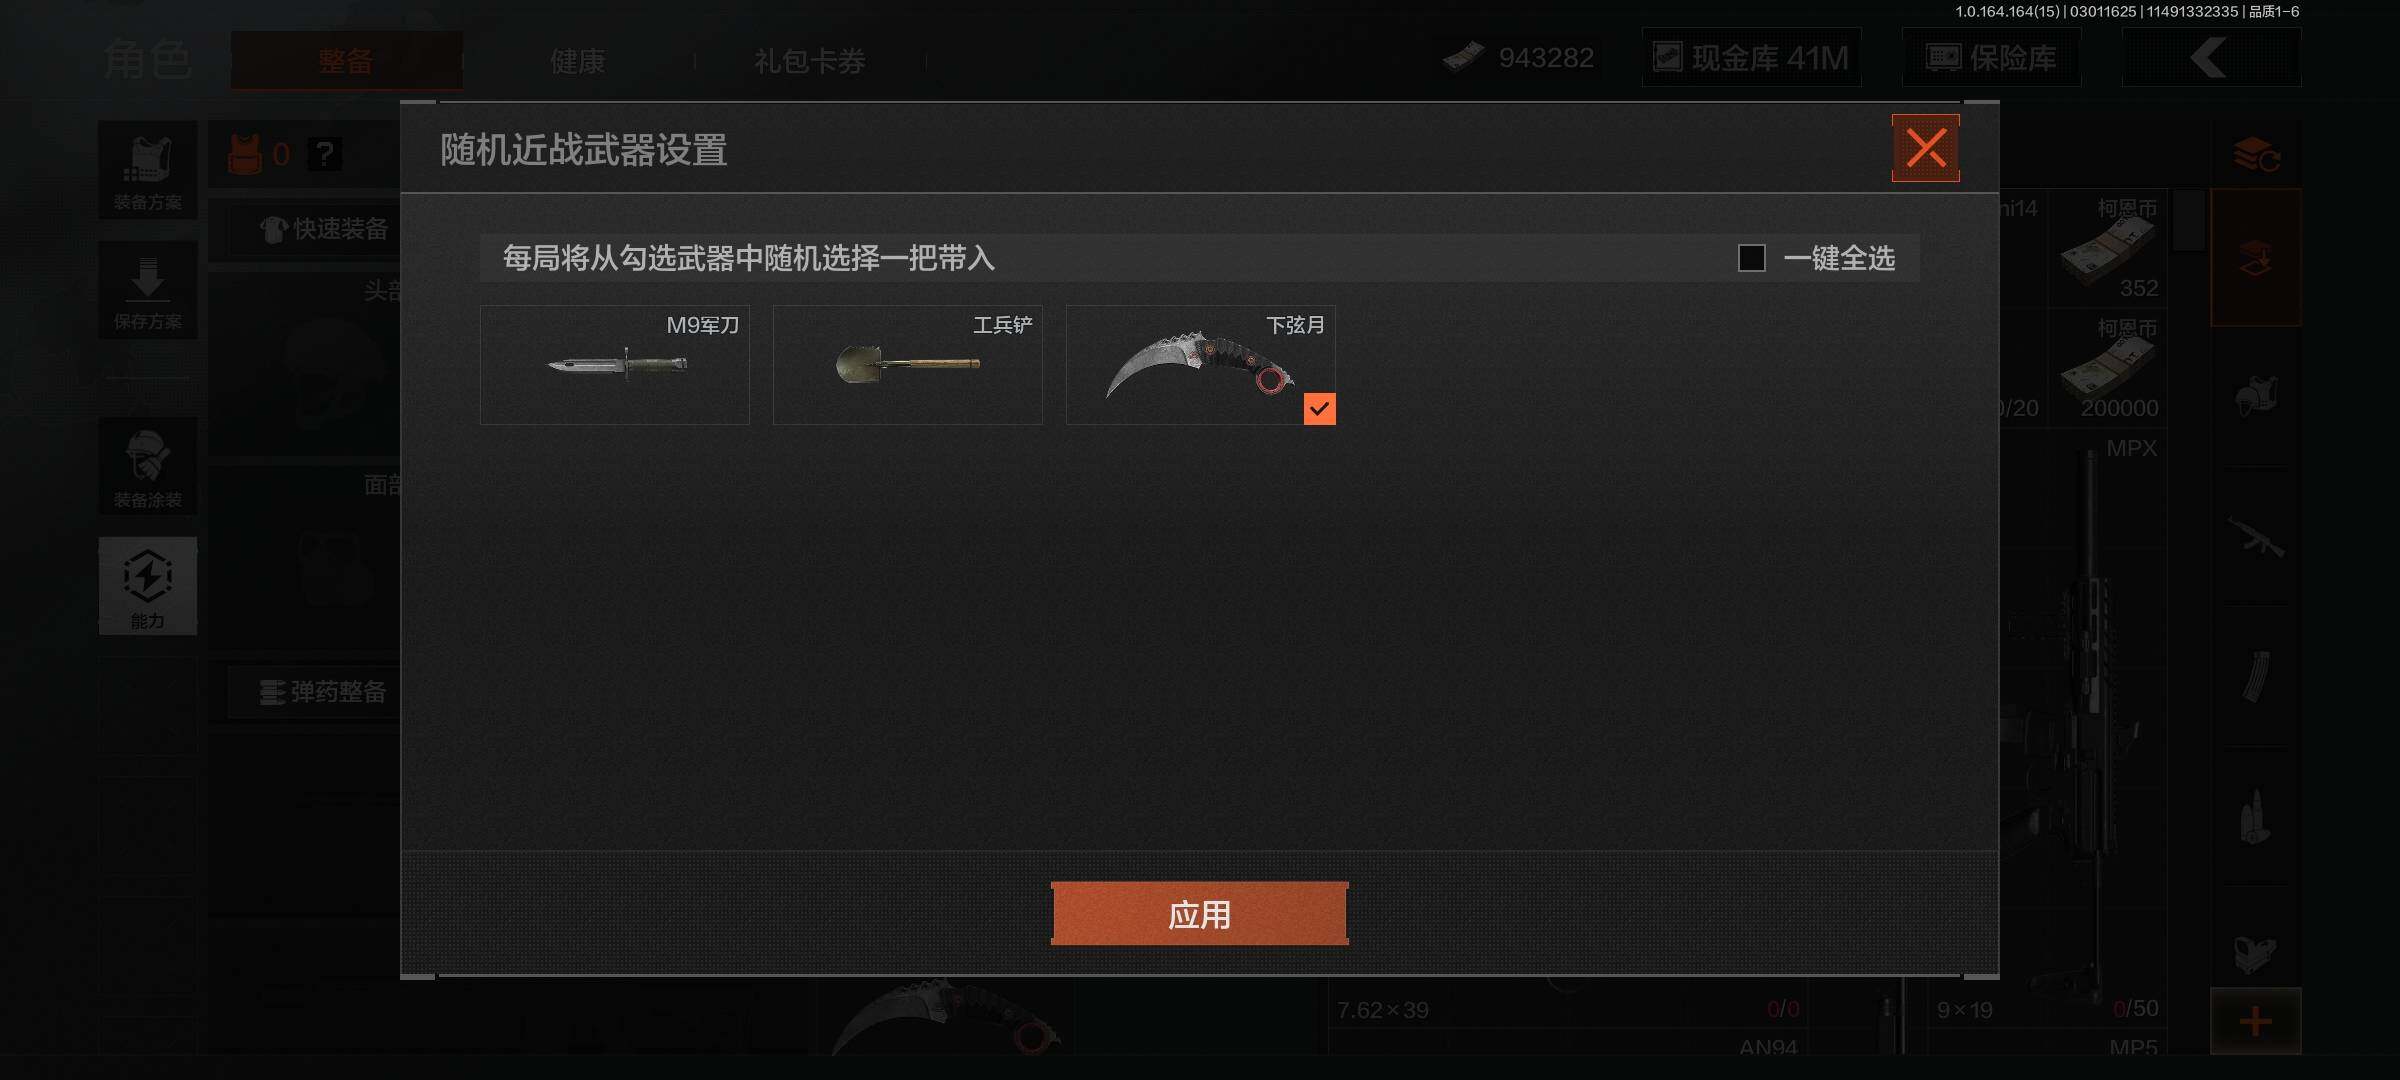The image size is (2400, 1080).
Task: Click the orange plus icon
Action: 2255,1021
